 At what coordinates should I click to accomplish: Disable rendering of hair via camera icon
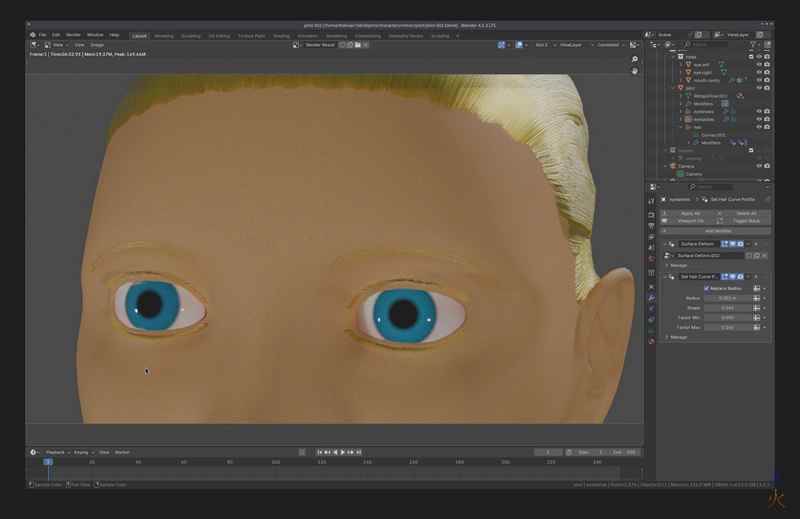click(x=767, y=127)
